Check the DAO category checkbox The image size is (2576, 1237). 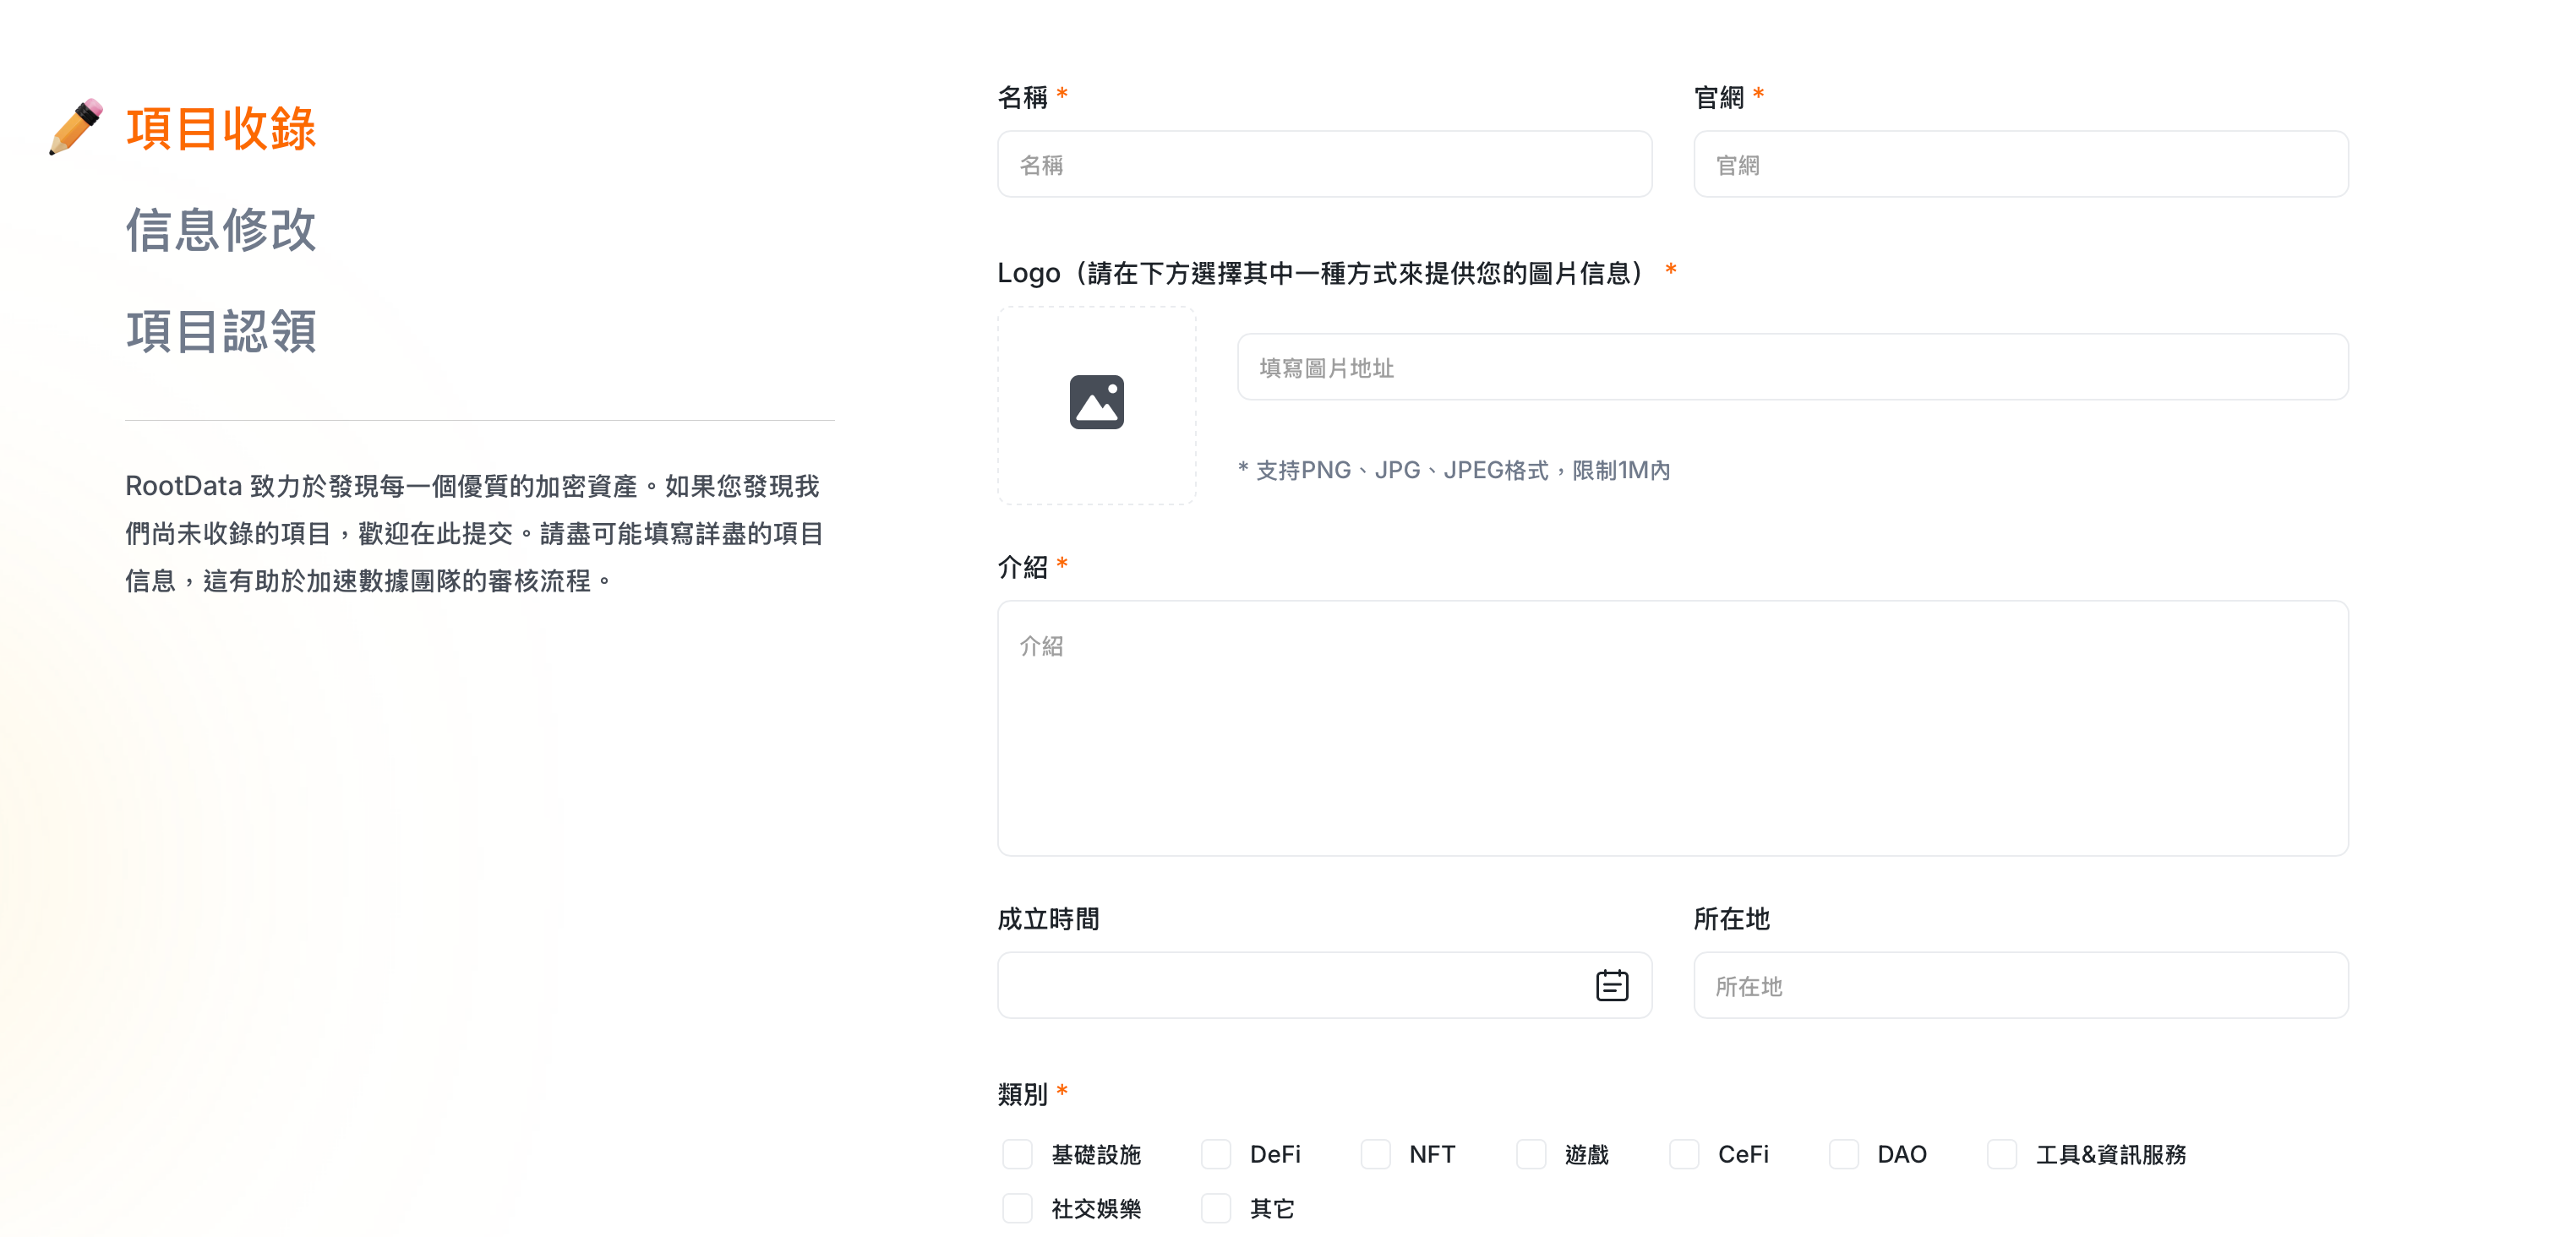(x=1843, y=1154)
